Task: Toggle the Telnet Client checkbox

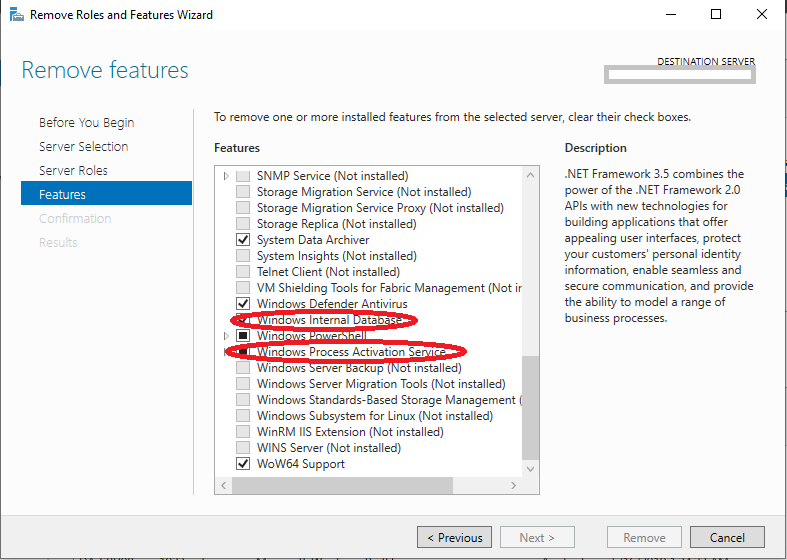Action: tap(243, 272)
